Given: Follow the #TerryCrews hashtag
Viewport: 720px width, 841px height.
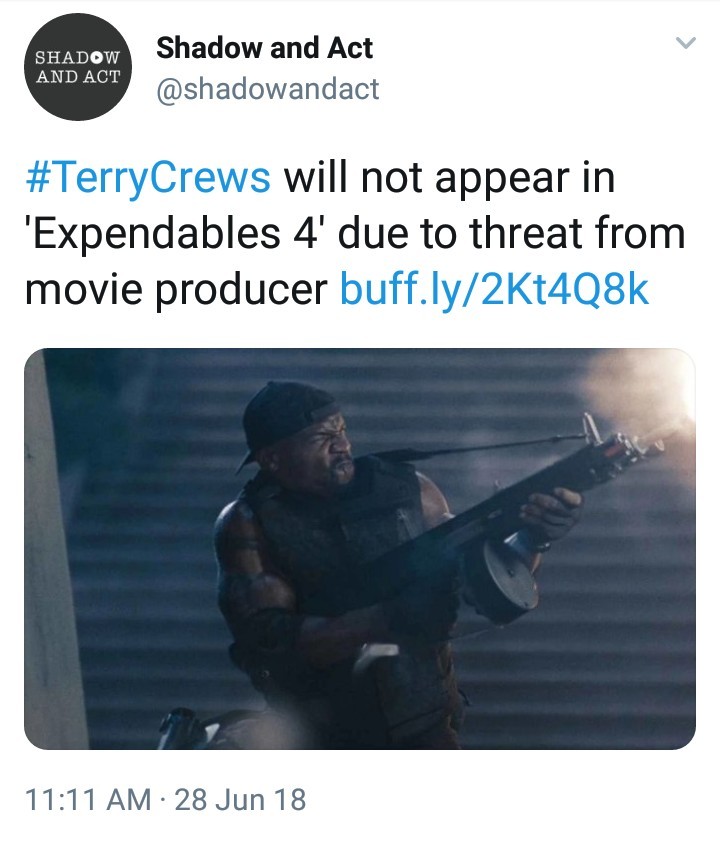Looking at the screenshot, I should [148, 178].
